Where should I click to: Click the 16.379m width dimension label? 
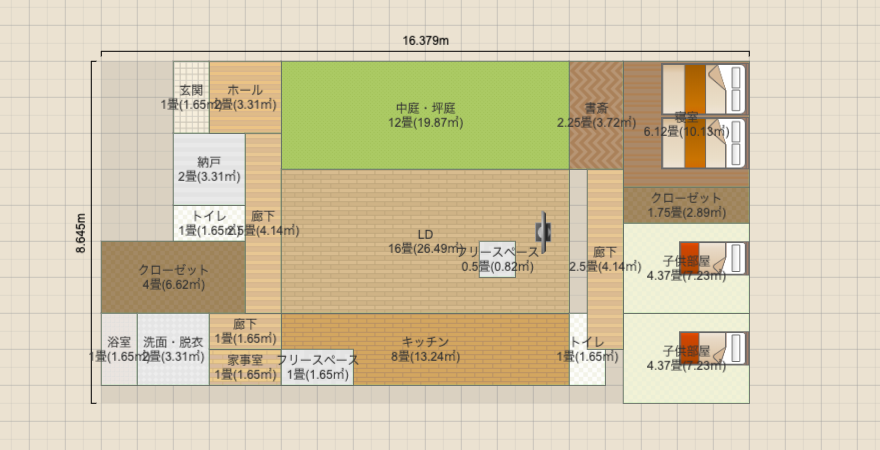[x=425, y=40]
